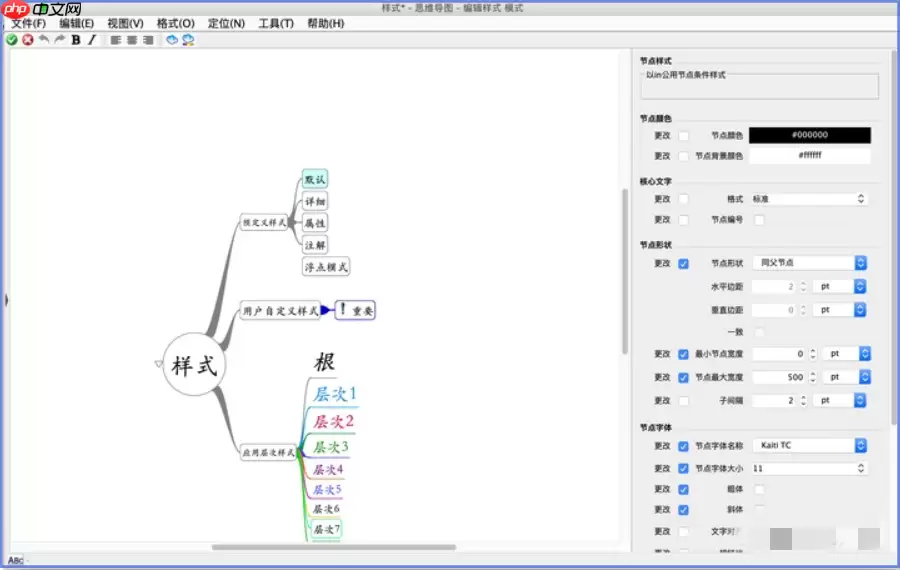Check the 节点编号 checkbox
Screen dimensions: 900x570
point(759,220)
